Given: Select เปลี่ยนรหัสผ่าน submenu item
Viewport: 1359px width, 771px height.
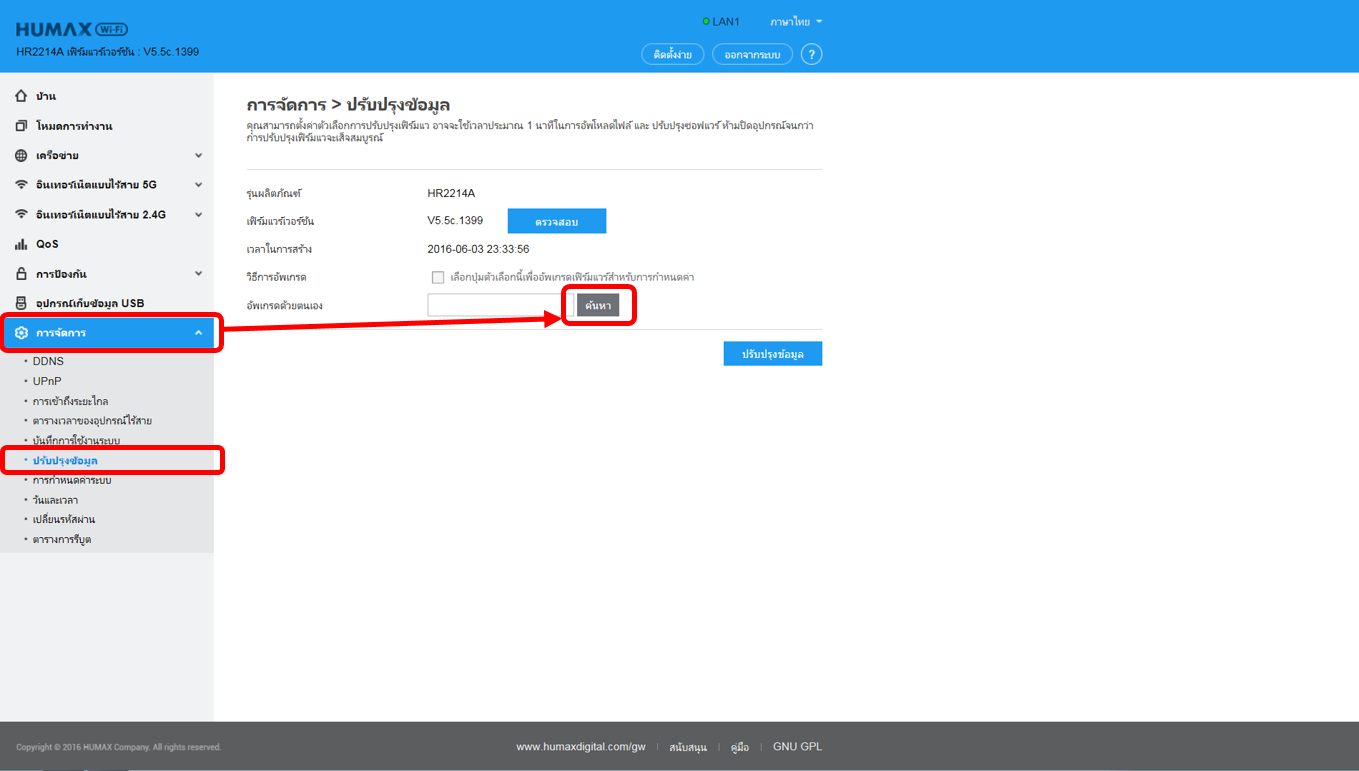Looking at the screenshot, I should coord(64,520).
